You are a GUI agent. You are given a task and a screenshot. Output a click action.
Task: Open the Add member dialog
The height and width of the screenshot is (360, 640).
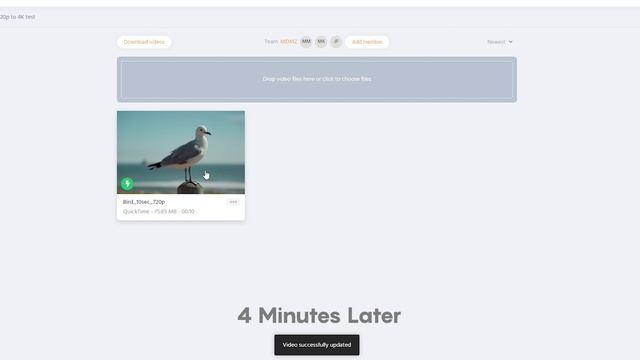pos(367,42)
